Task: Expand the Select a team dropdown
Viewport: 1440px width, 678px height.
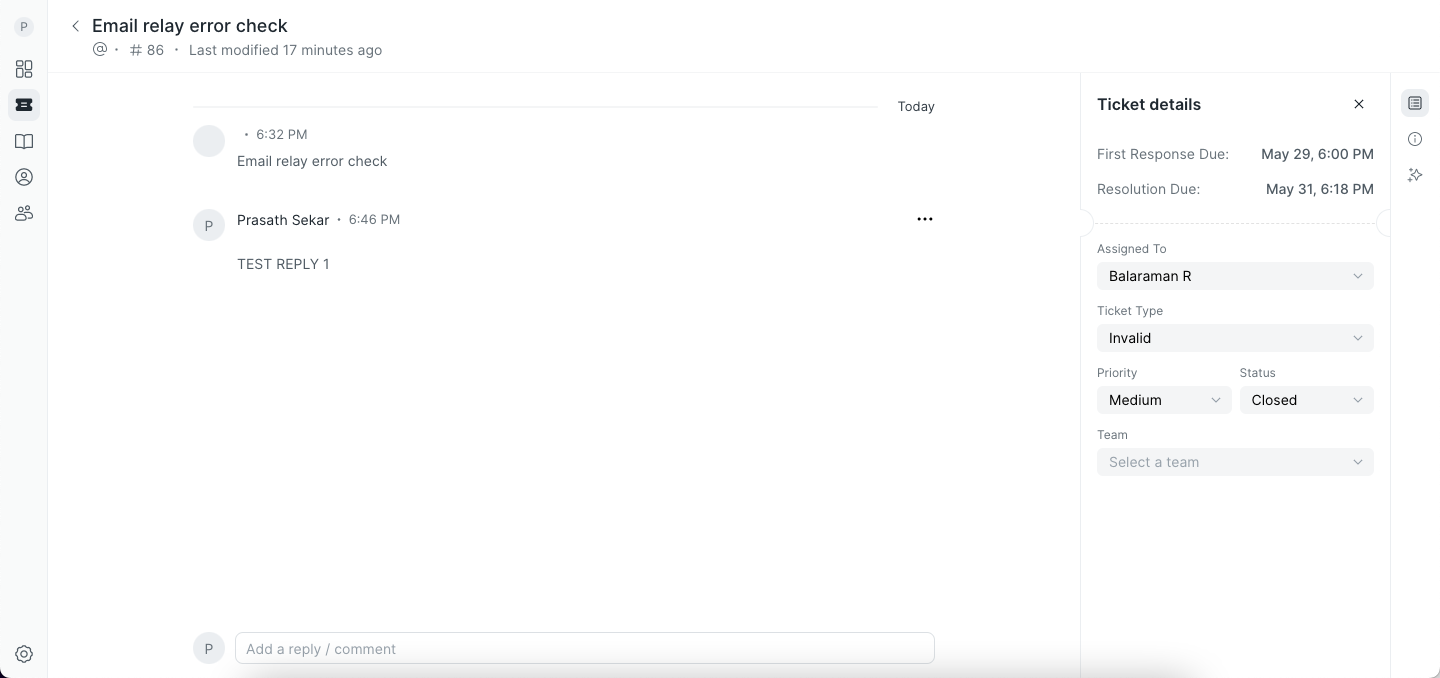Action: coord(1235,462)
